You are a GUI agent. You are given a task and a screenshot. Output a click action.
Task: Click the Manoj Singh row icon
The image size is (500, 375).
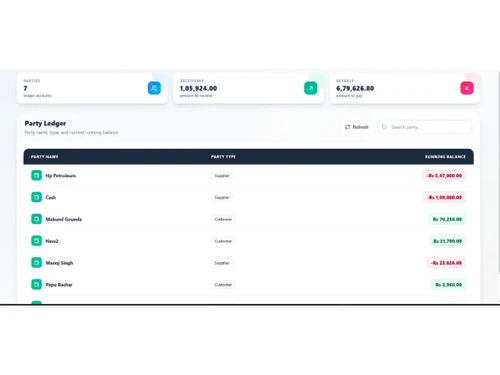tap(36, 263)
